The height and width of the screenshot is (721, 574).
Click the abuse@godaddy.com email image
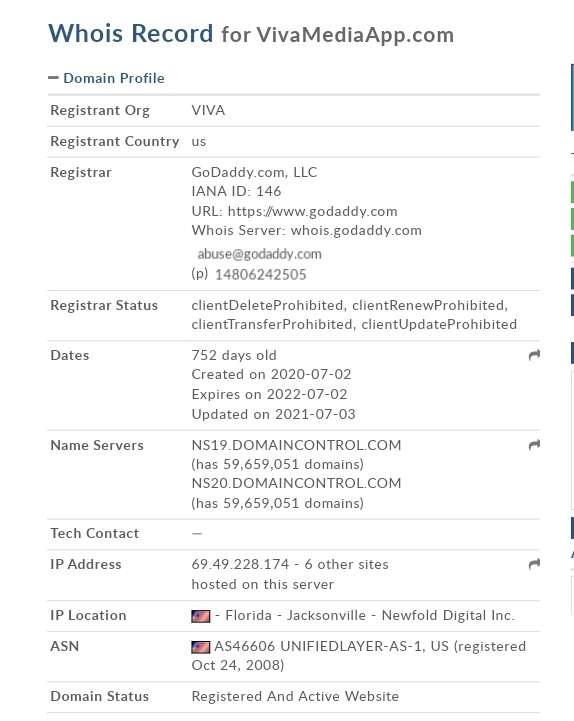point(259,254)
